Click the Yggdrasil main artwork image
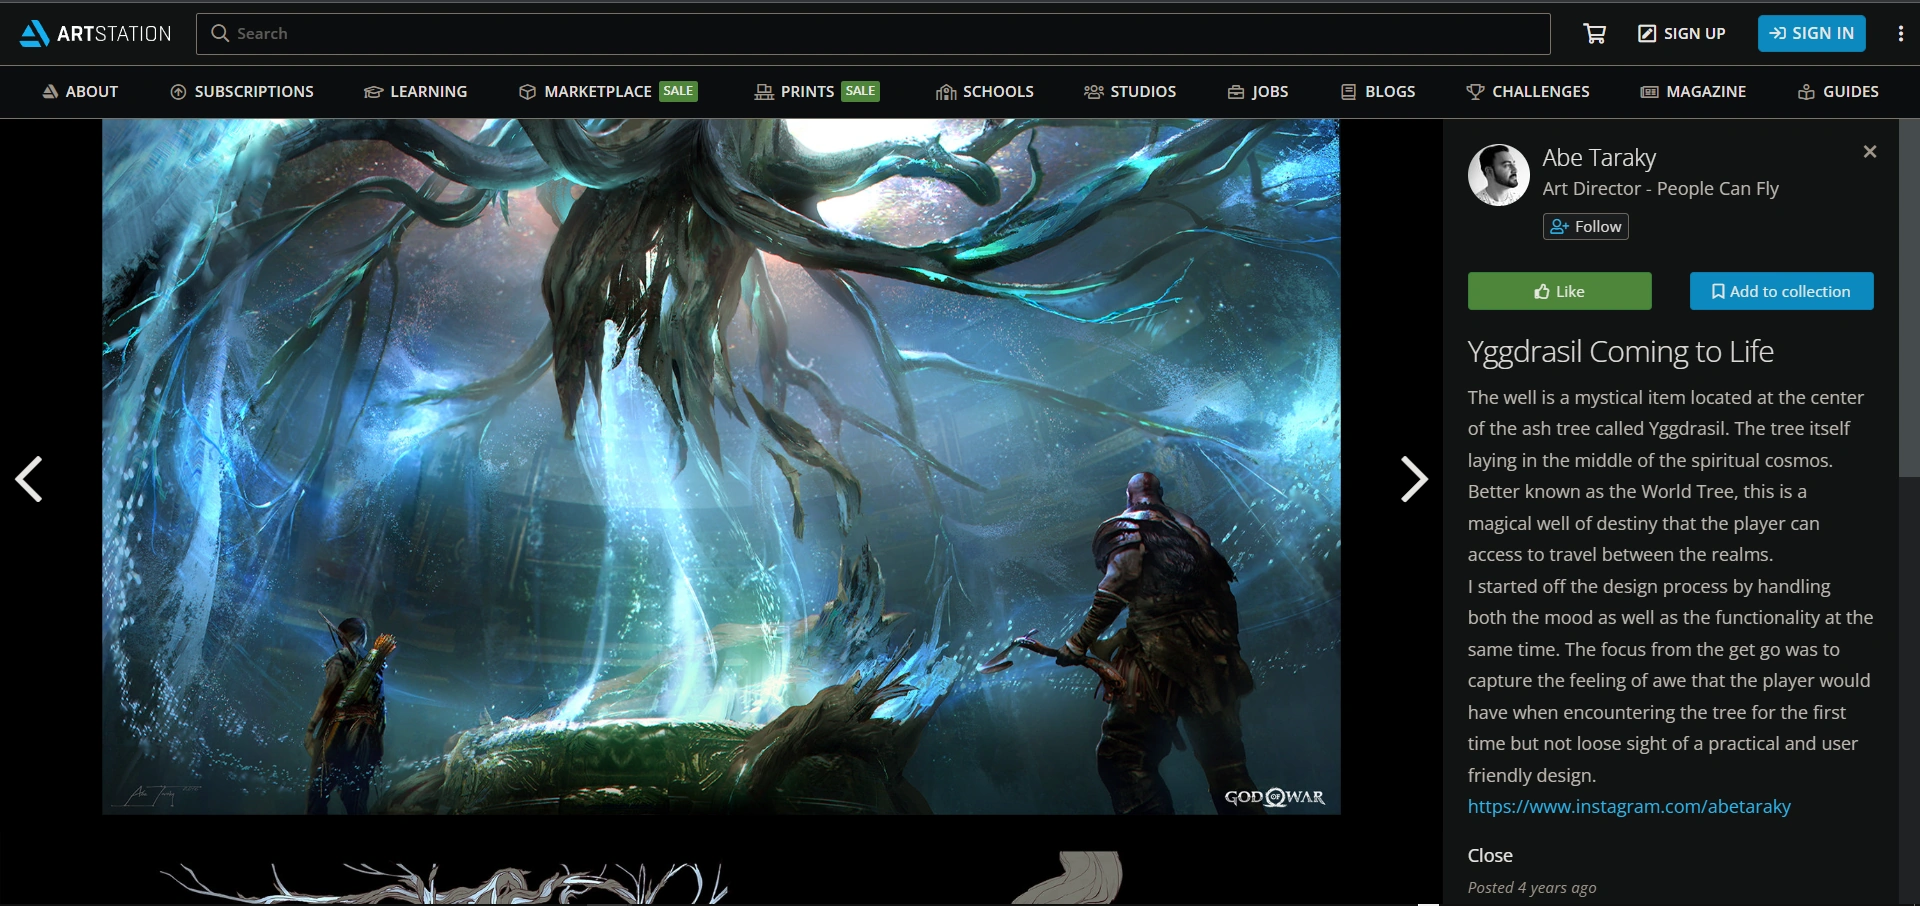The width and height of the screenshot is (1920, 906). coord(721,466)
